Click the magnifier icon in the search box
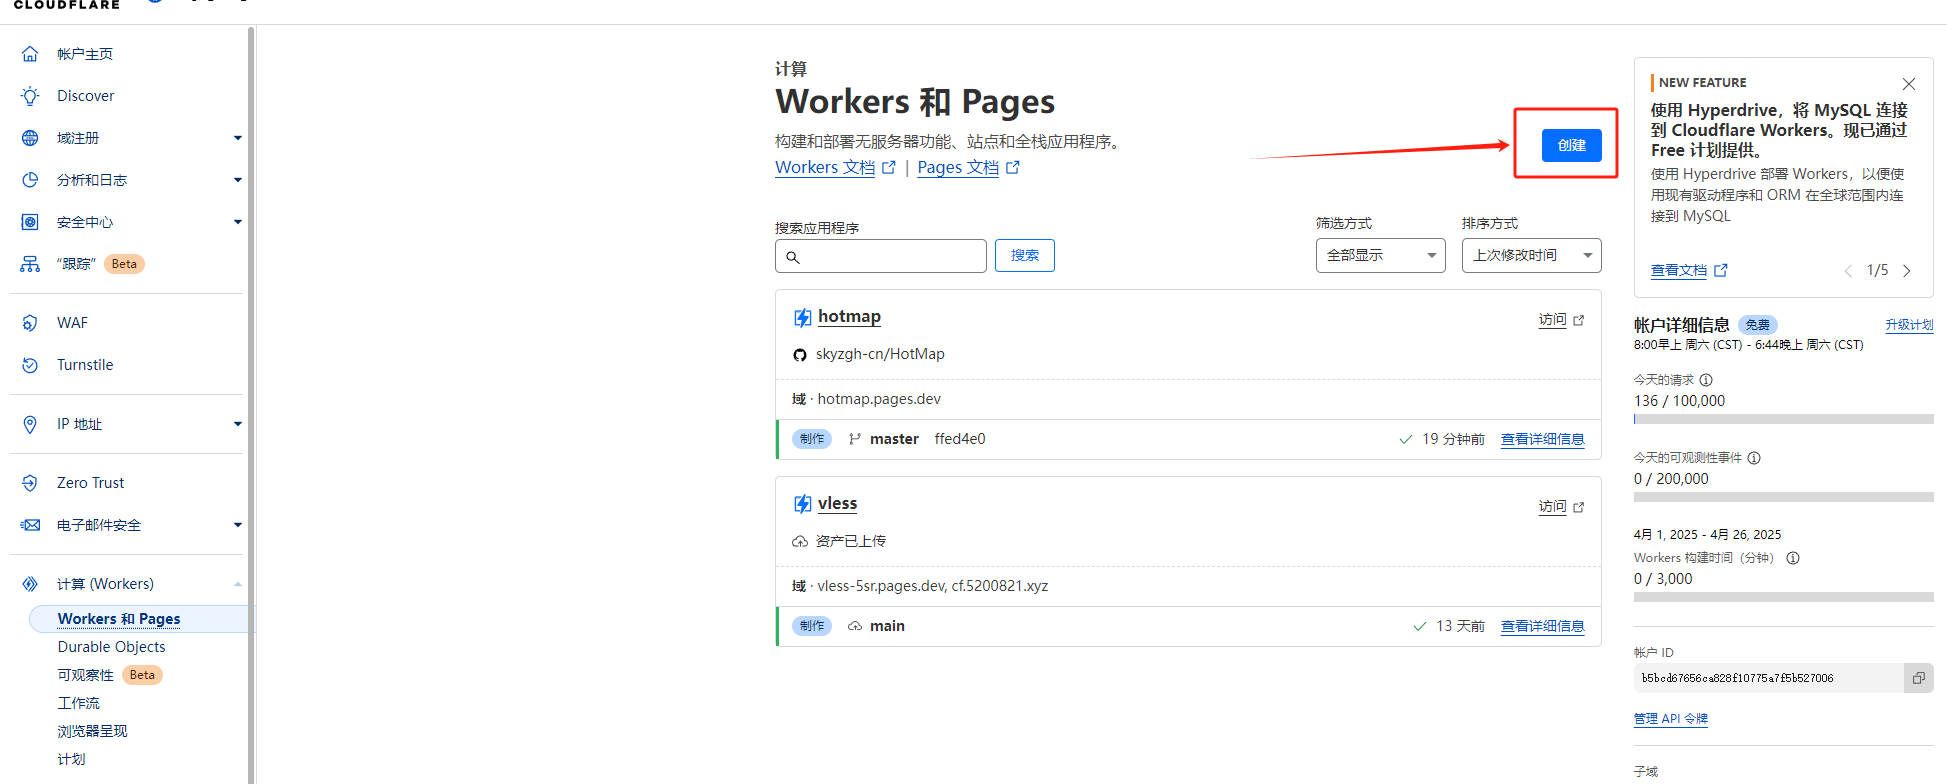Image resolution: width=1947 pixels, height=784 pixels. tap(793, 257)
